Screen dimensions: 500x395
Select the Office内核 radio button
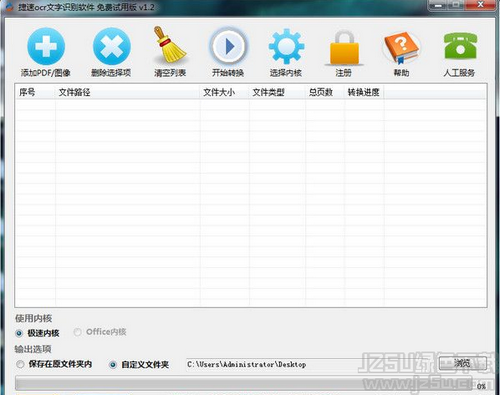point(77,332)
